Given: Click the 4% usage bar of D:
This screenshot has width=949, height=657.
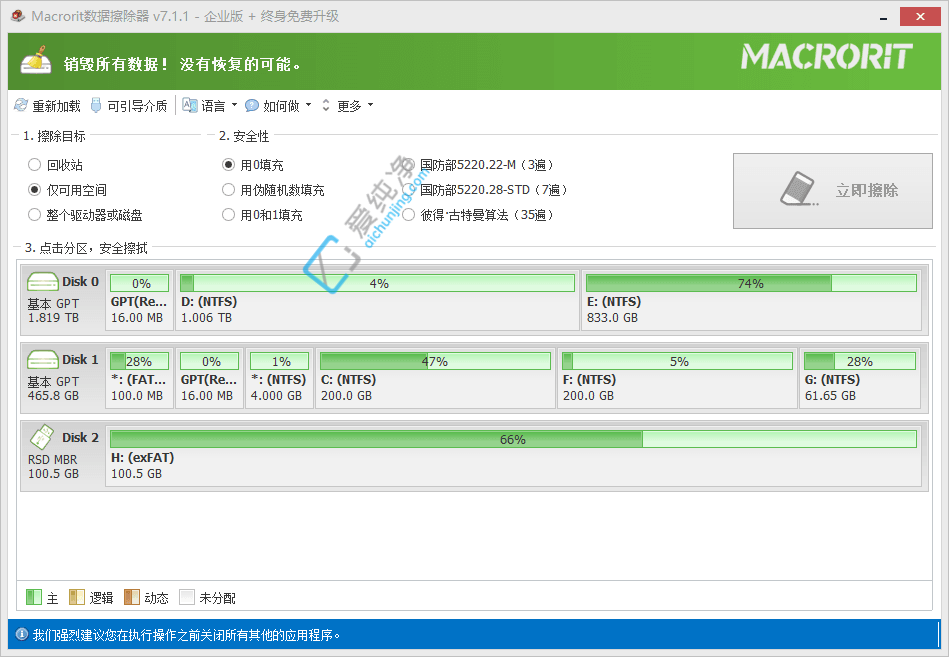Looking at the screenshot, I should [x=377, y=283].
